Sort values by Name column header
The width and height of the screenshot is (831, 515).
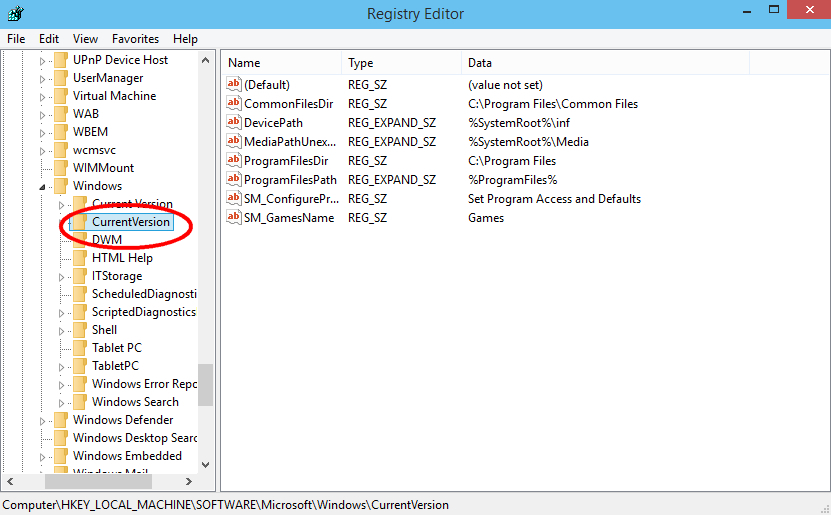pyautogui.click(x=281, y=63)
